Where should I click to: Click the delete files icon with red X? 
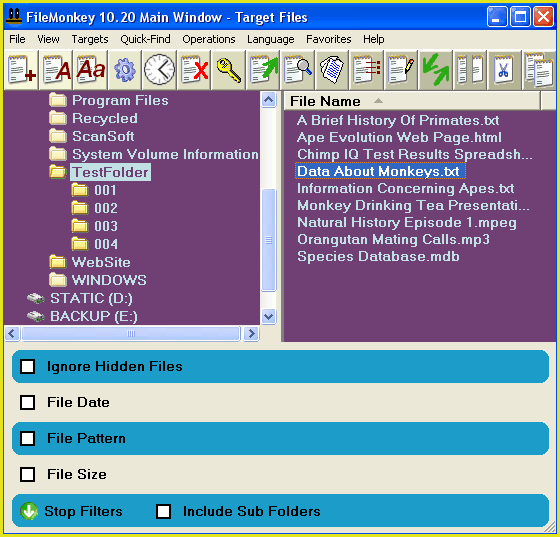pyautogui.click(x=194, y=70)
